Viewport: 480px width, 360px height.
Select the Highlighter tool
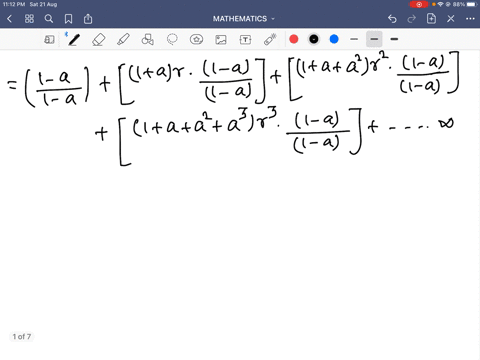pos(123,39)
